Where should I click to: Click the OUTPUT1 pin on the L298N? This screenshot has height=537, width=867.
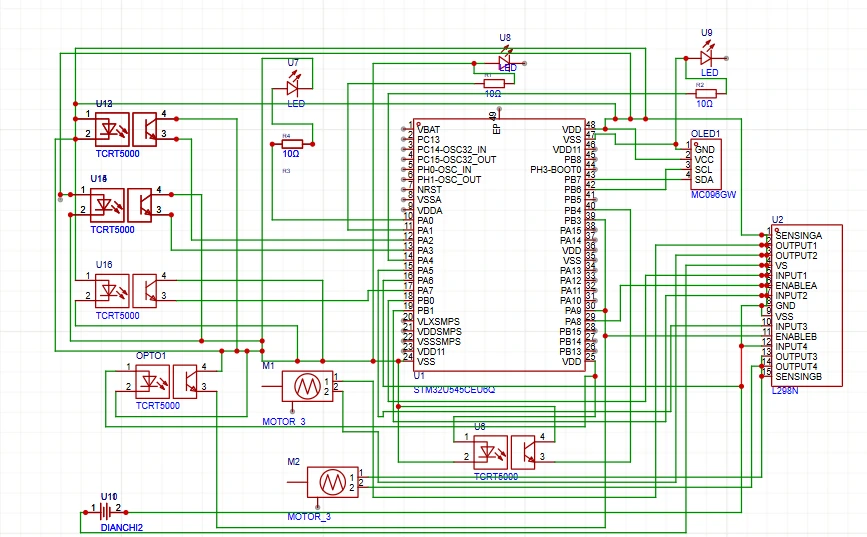click(796, 246)
